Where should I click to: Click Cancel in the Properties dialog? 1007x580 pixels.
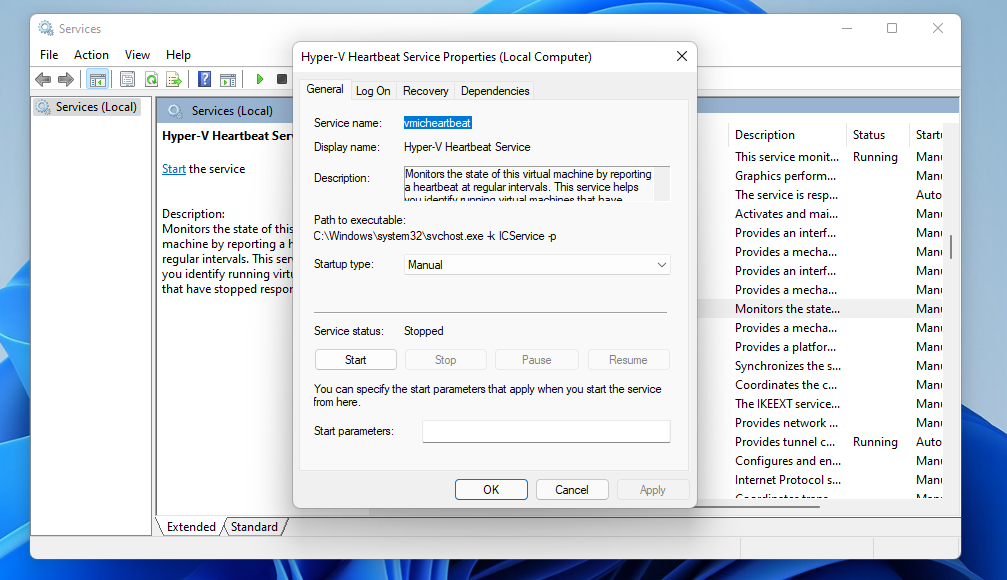pyautogui.click(x=572, y=489)
